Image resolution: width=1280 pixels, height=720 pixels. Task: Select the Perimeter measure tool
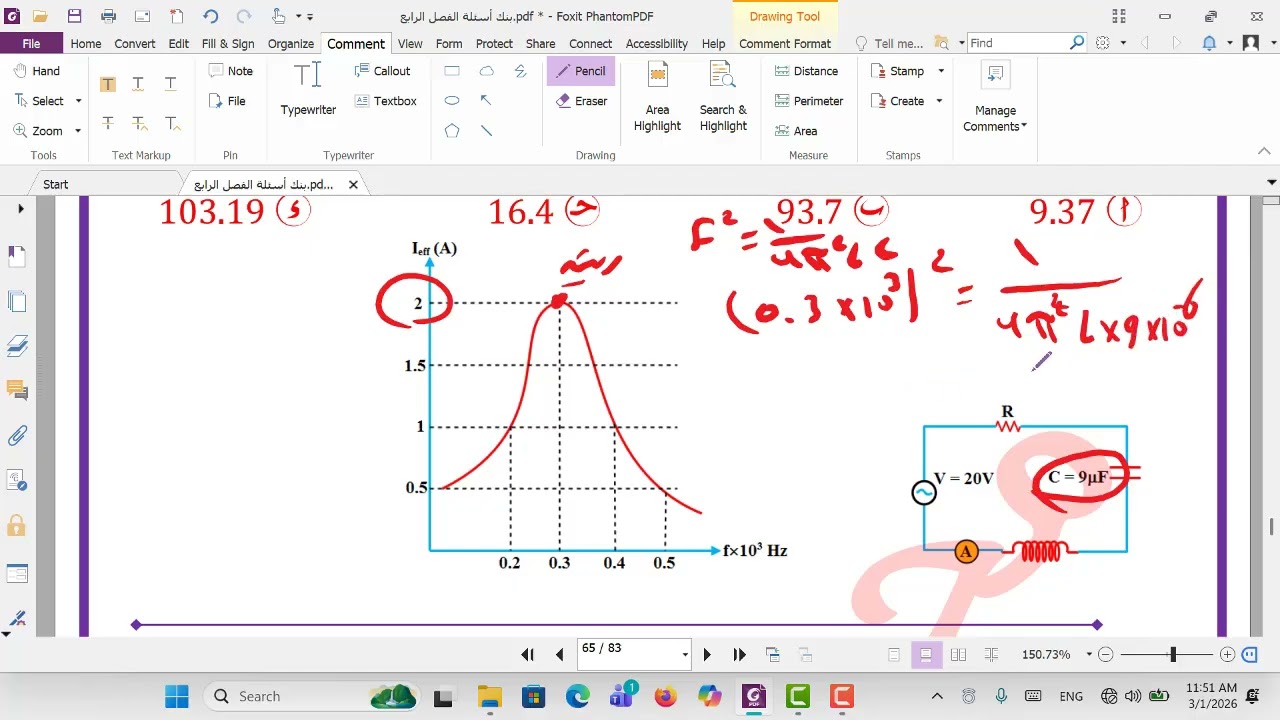809,101
